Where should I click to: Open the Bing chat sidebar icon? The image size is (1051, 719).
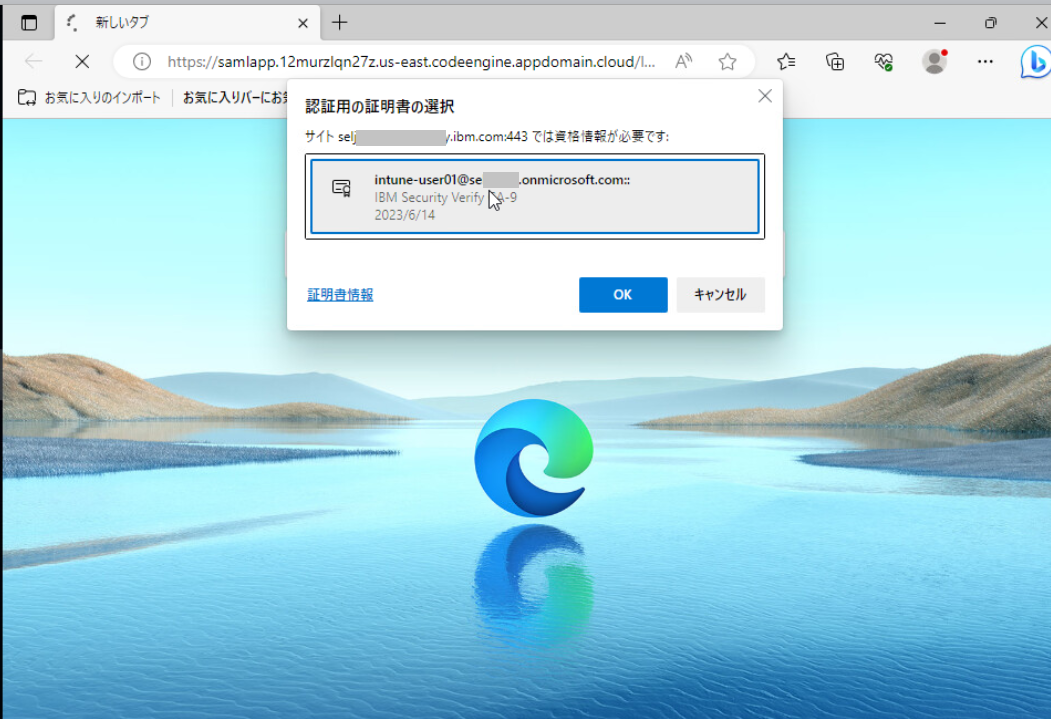click(1036, 62)
